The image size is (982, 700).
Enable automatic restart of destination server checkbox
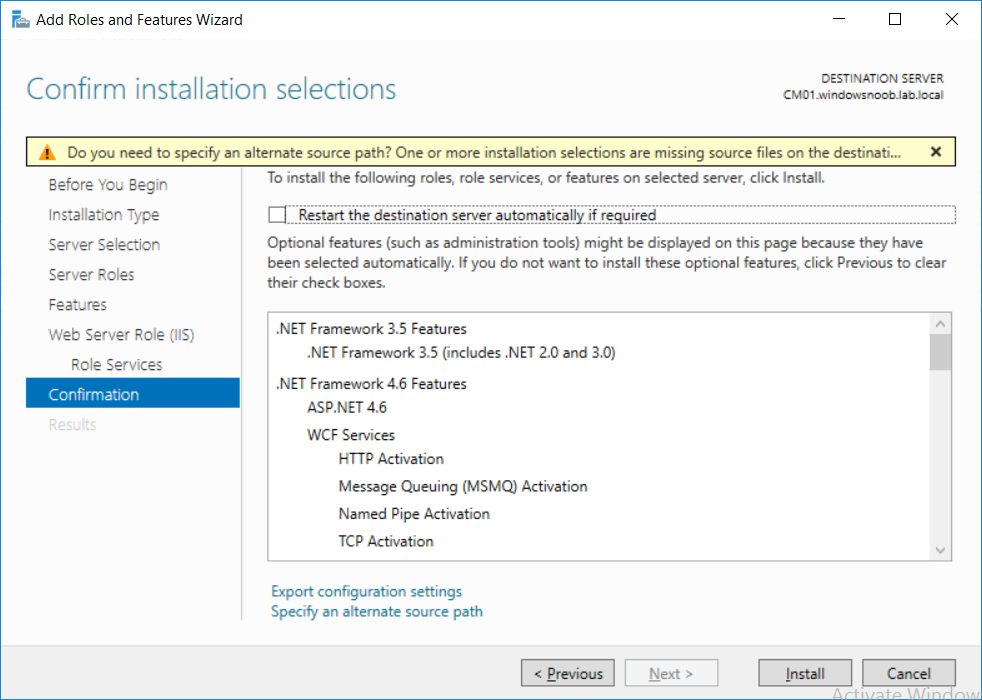277,215
